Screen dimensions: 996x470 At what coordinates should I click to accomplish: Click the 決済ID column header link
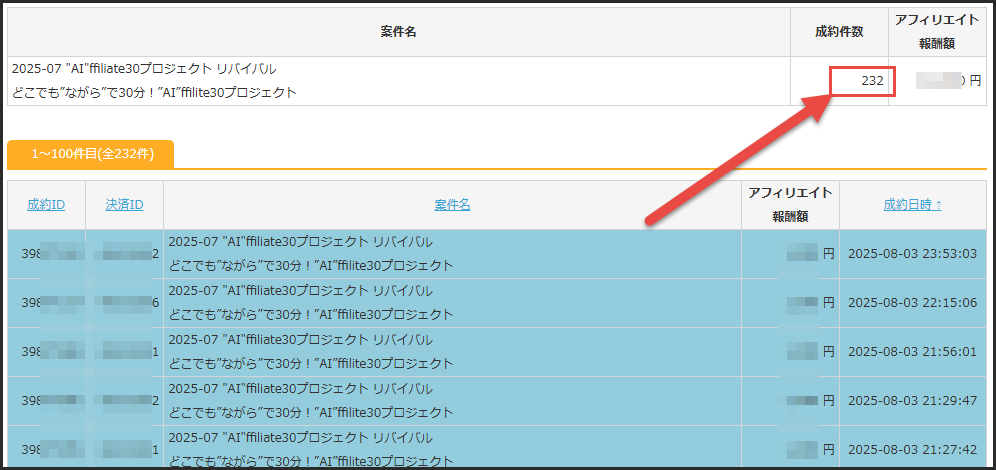click(124, 205)
